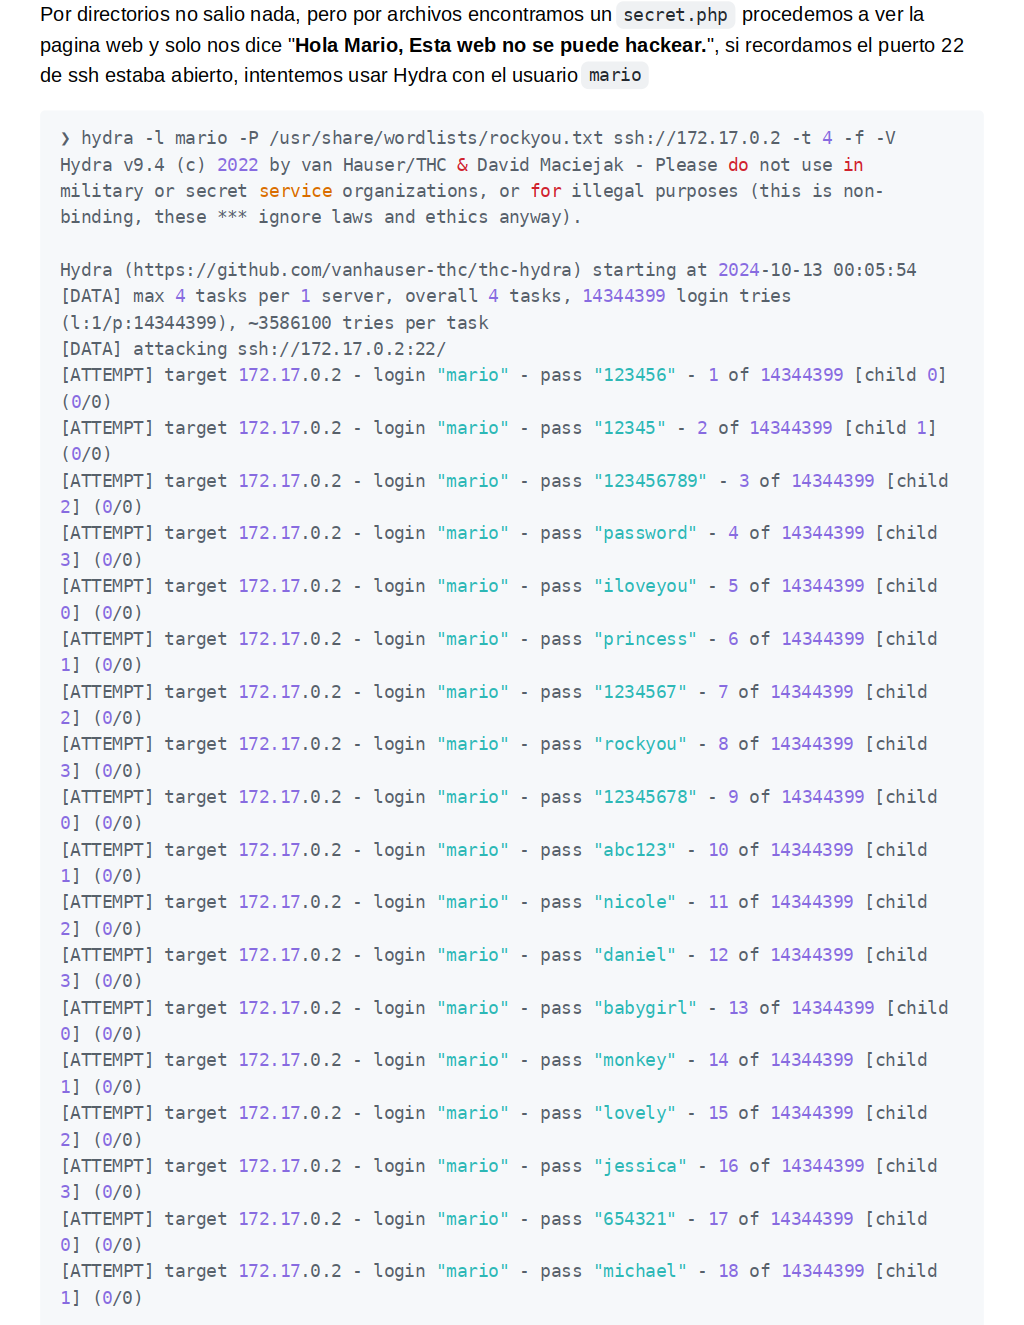Click the line "[DATA] attacking ssh://172.17.0.2:22/"
Viewport: 1024px width, 1325px height.
pyautogui.click(x=253, y=349)
